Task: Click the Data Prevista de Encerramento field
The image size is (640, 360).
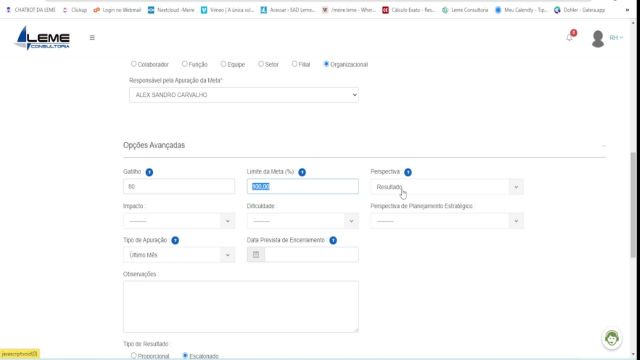Action: click(x=312, y=255)
